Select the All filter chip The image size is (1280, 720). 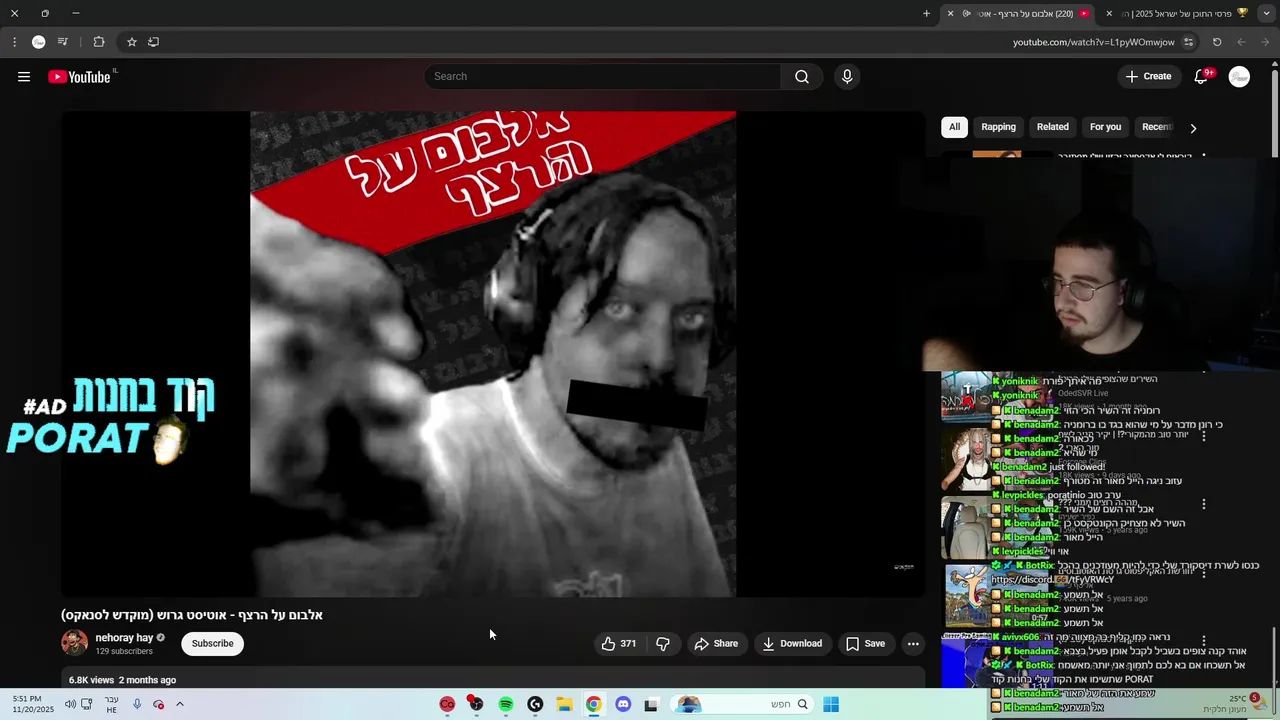coord(954,127)
